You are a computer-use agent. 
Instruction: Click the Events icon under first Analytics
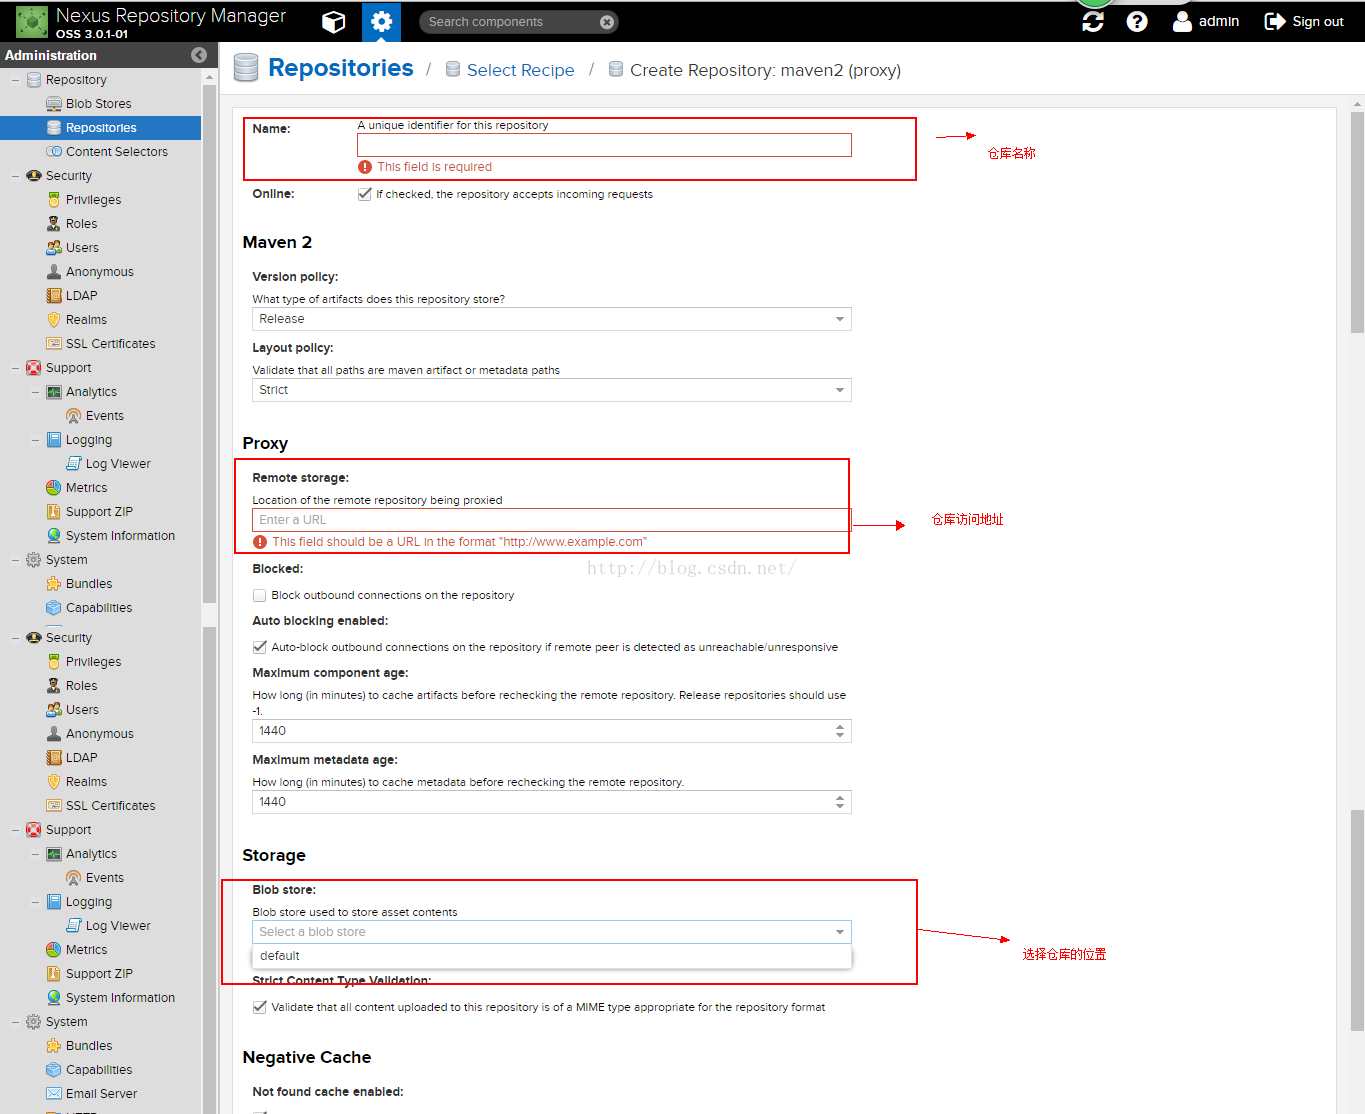point(74,416)
